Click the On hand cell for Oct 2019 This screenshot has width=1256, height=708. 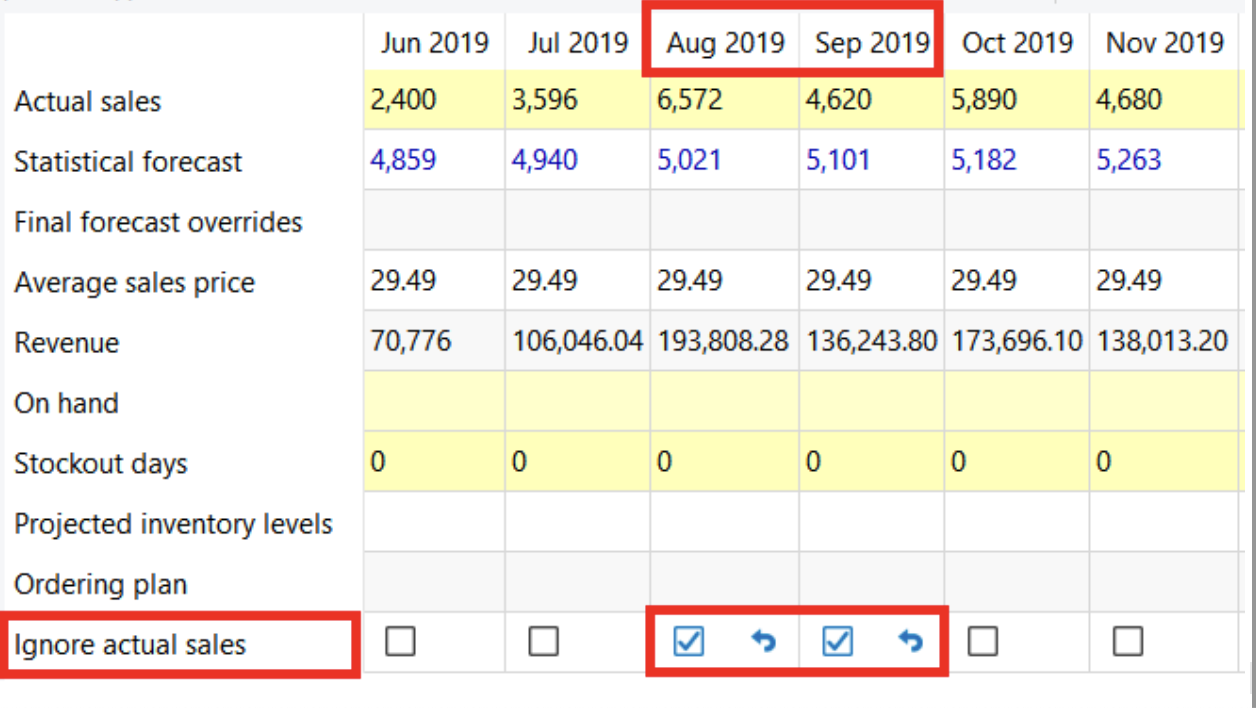(x=1016, y=403)
